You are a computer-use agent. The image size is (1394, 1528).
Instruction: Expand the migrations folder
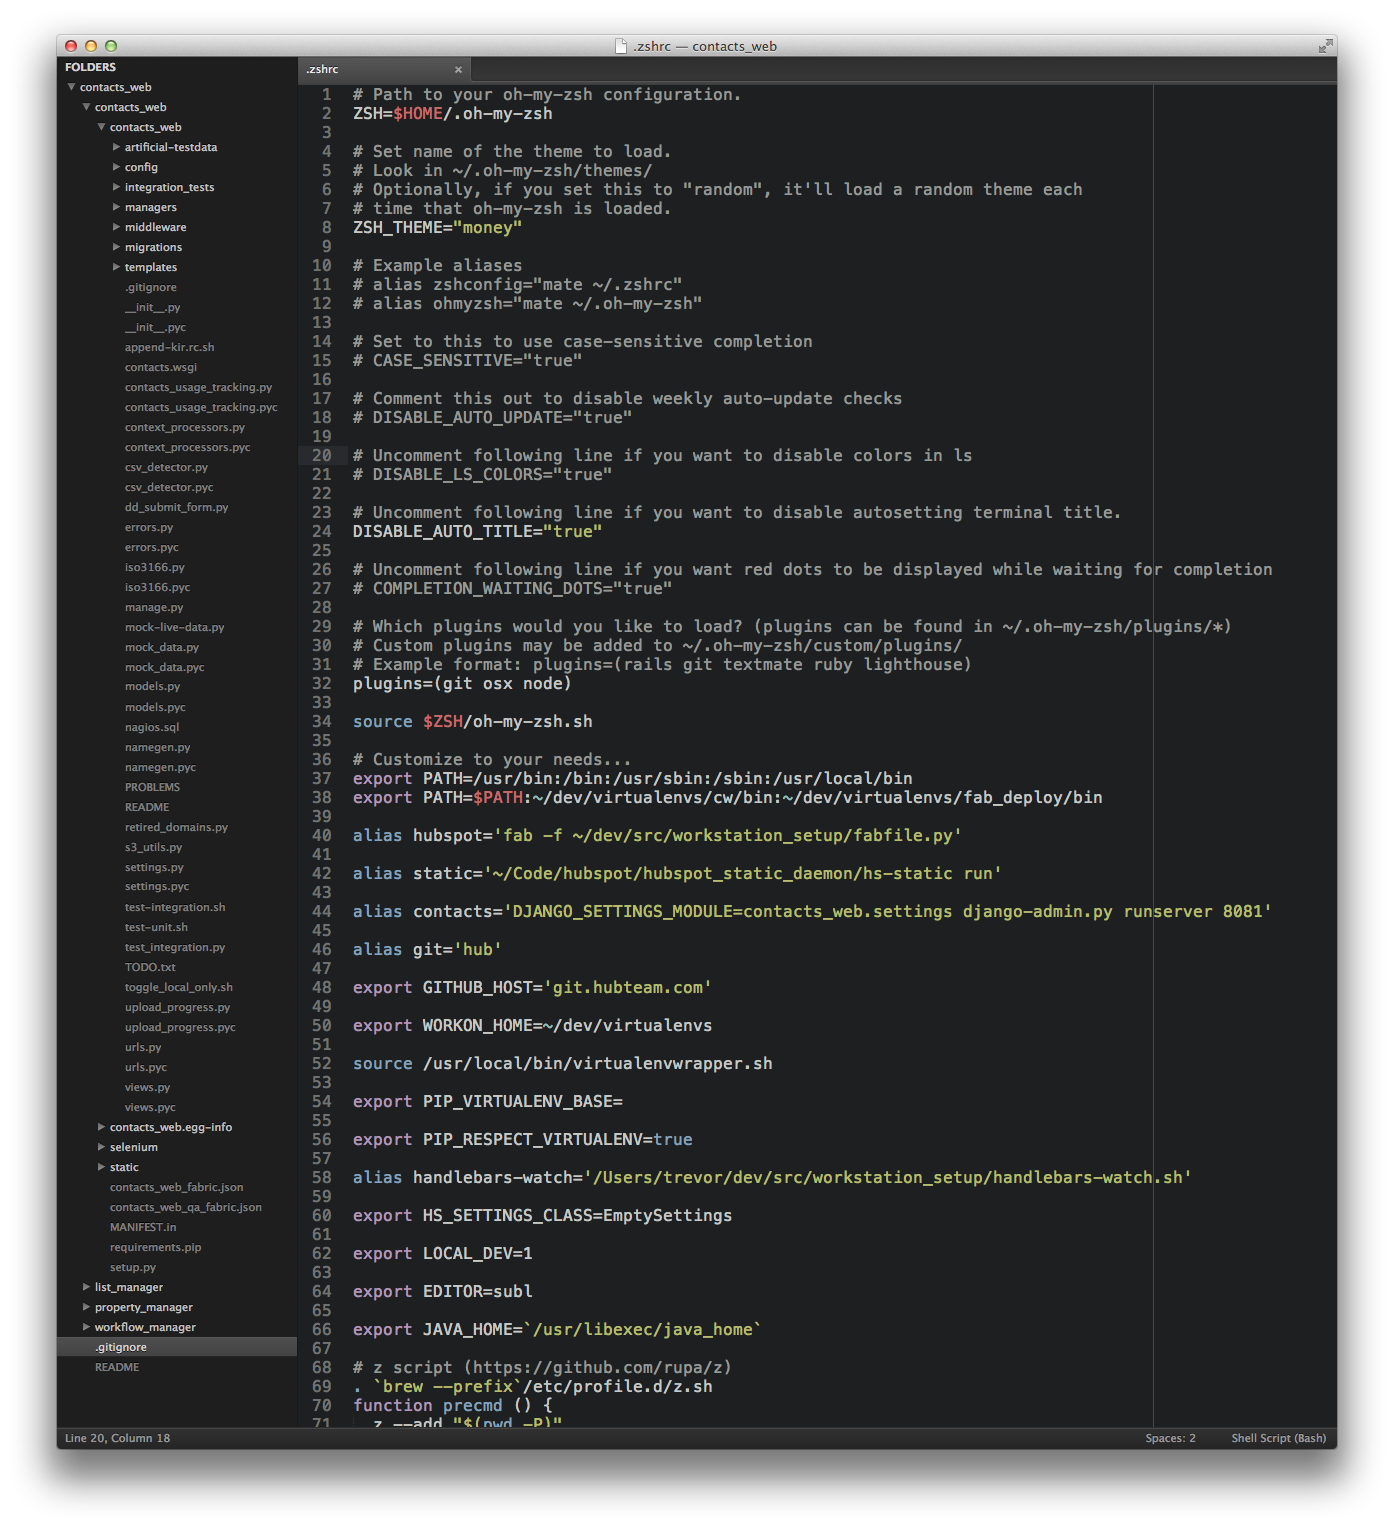(116, 247)
